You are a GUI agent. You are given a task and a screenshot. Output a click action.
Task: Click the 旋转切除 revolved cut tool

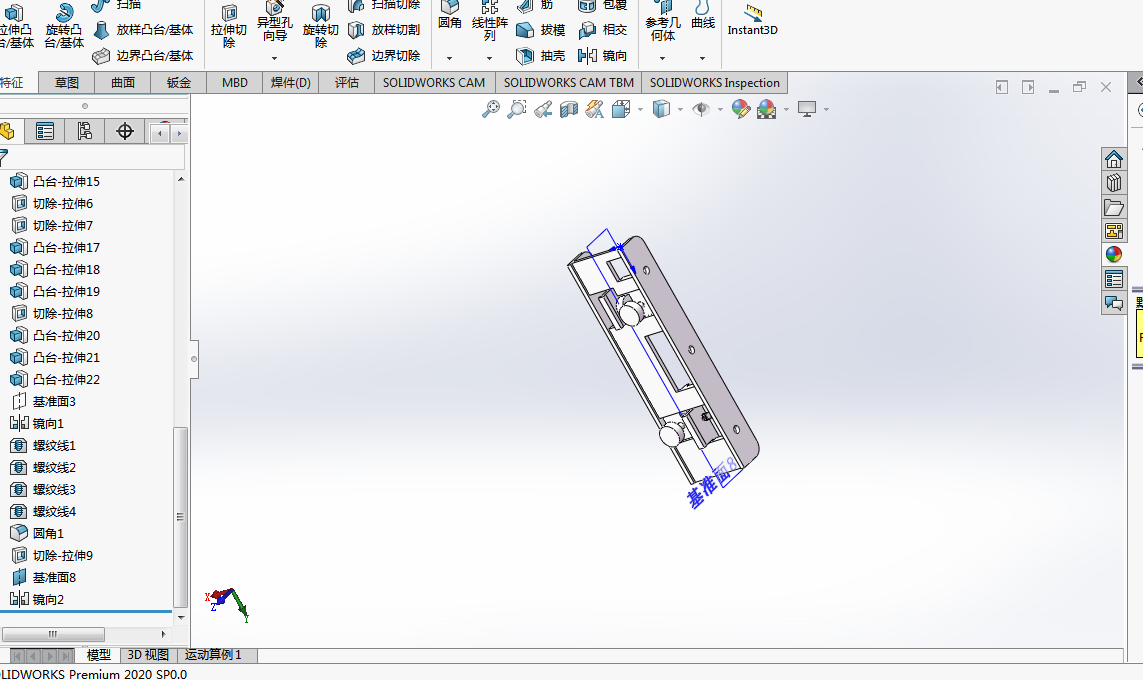[x=321, y=26]
